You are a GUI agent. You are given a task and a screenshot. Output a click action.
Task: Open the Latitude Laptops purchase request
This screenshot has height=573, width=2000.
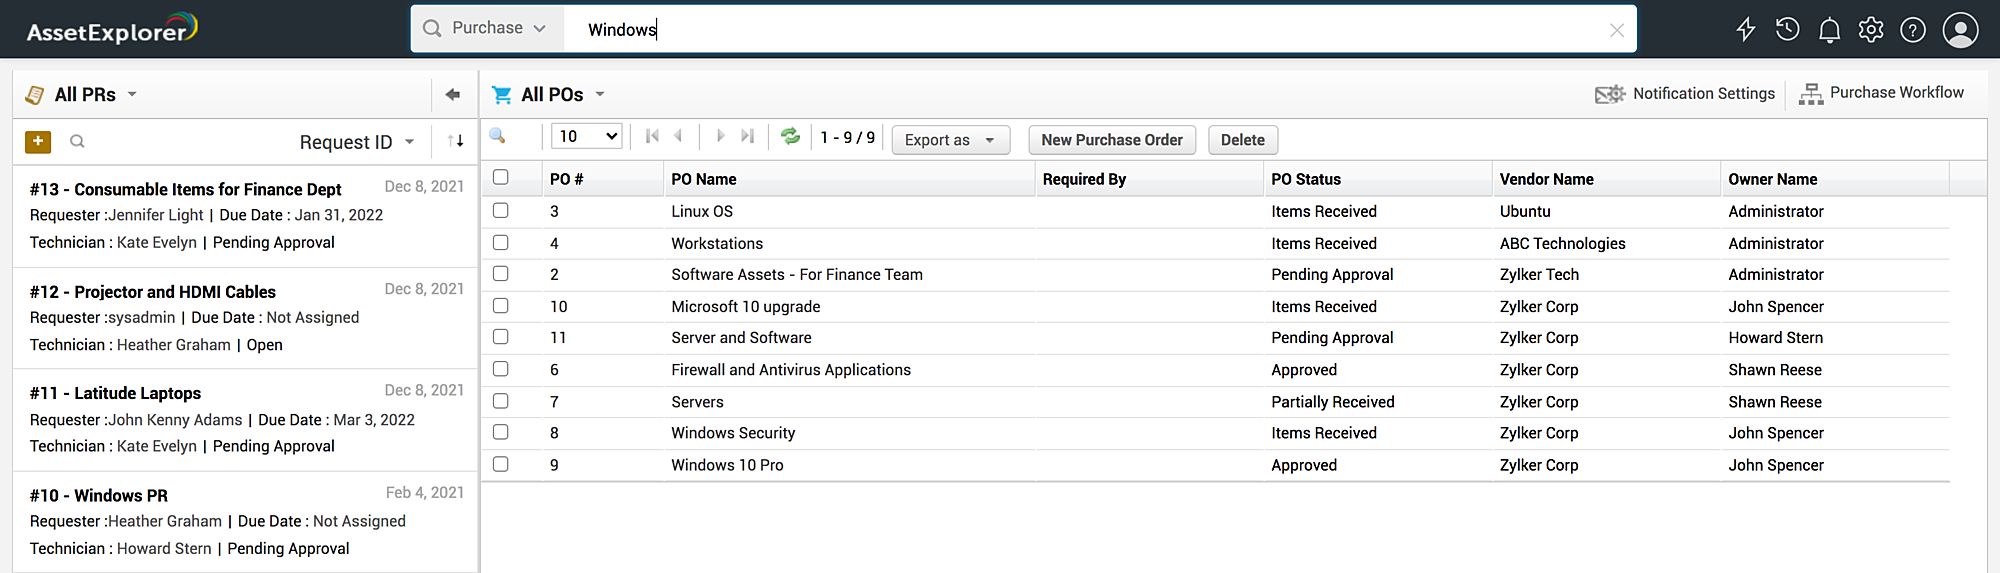138,393
